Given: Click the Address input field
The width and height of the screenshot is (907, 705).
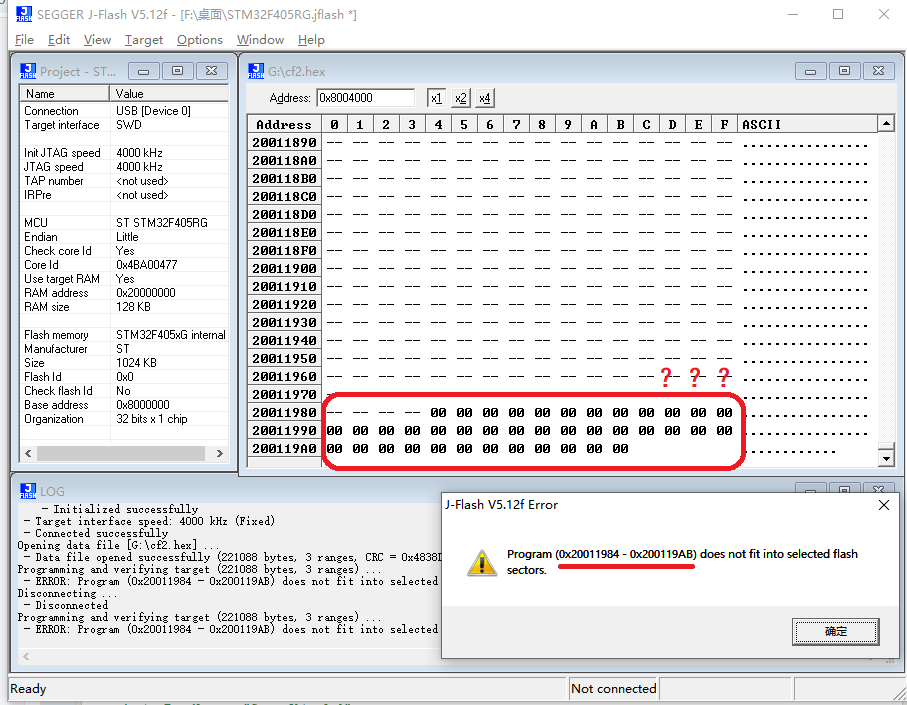Looking at the screenshot, I should pyautogui.click(x=365, y=98).
